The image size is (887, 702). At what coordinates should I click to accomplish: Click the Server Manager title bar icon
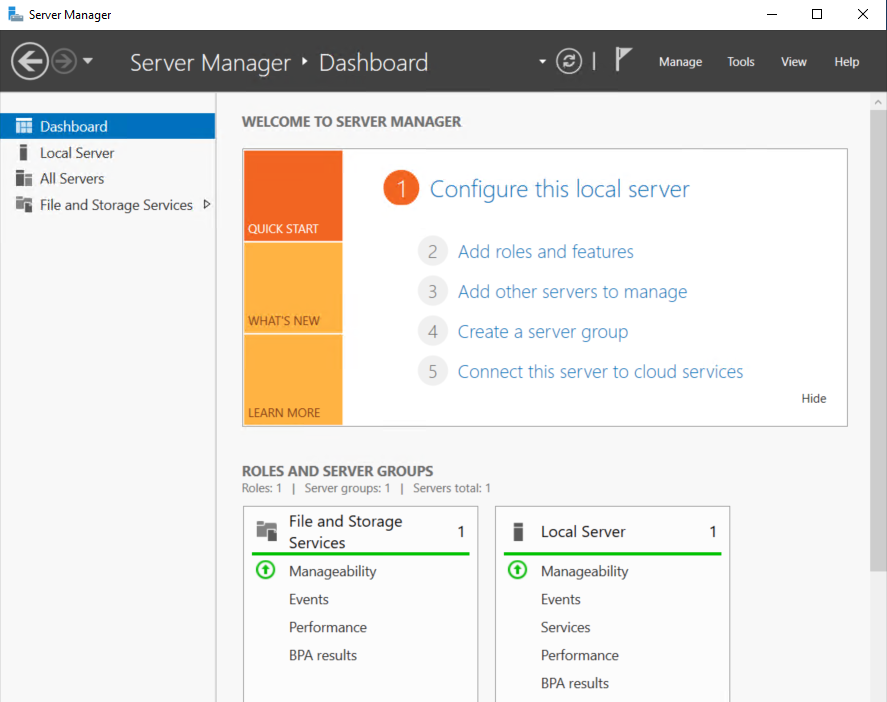click(15, 14)
